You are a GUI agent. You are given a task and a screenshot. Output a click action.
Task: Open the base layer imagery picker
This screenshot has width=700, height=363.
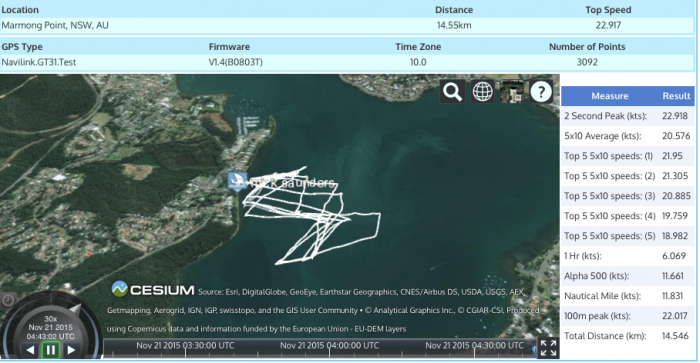click(x=512, y=92)
